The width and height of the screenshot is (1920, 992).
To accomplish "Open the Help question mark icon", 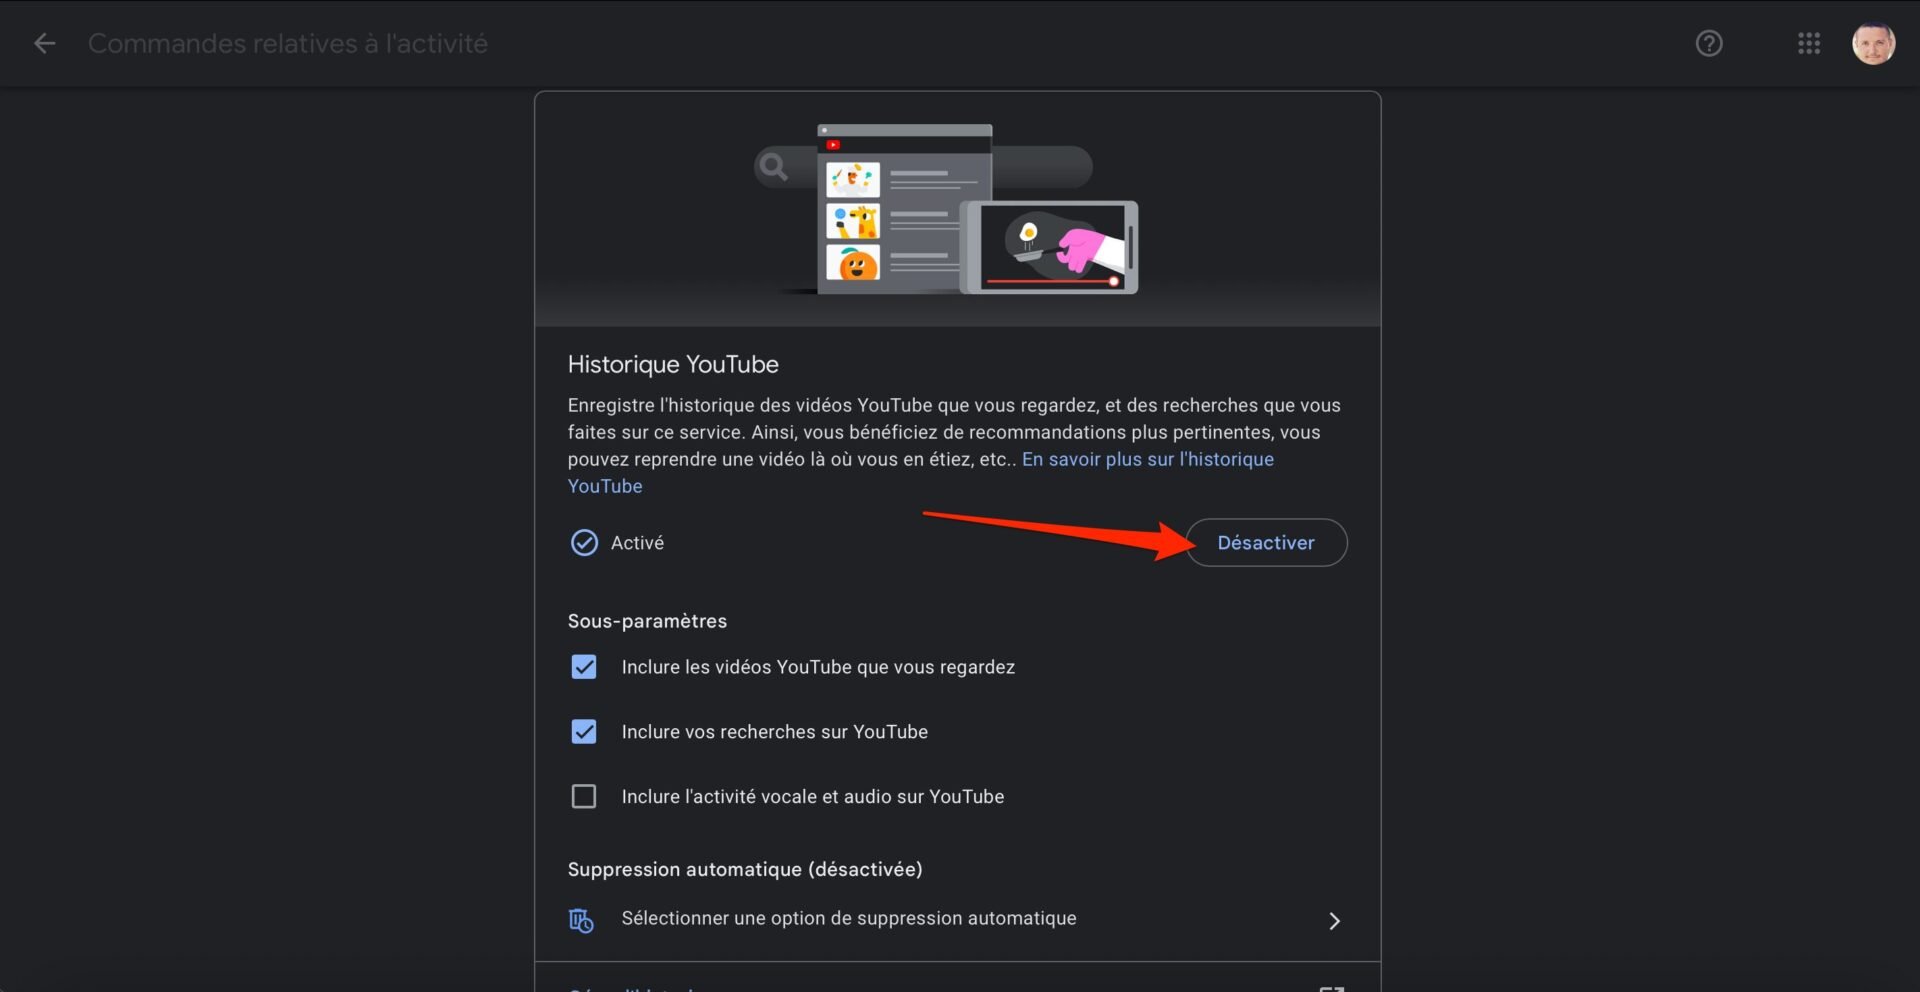I will (1709, 43).
